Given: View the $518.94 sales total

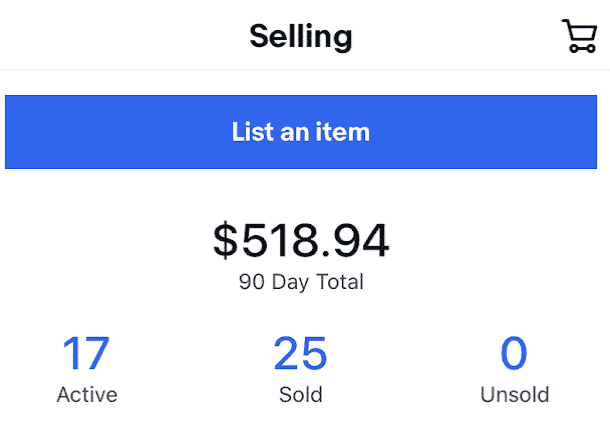Looking at the screenshot, I should (301, 240).
